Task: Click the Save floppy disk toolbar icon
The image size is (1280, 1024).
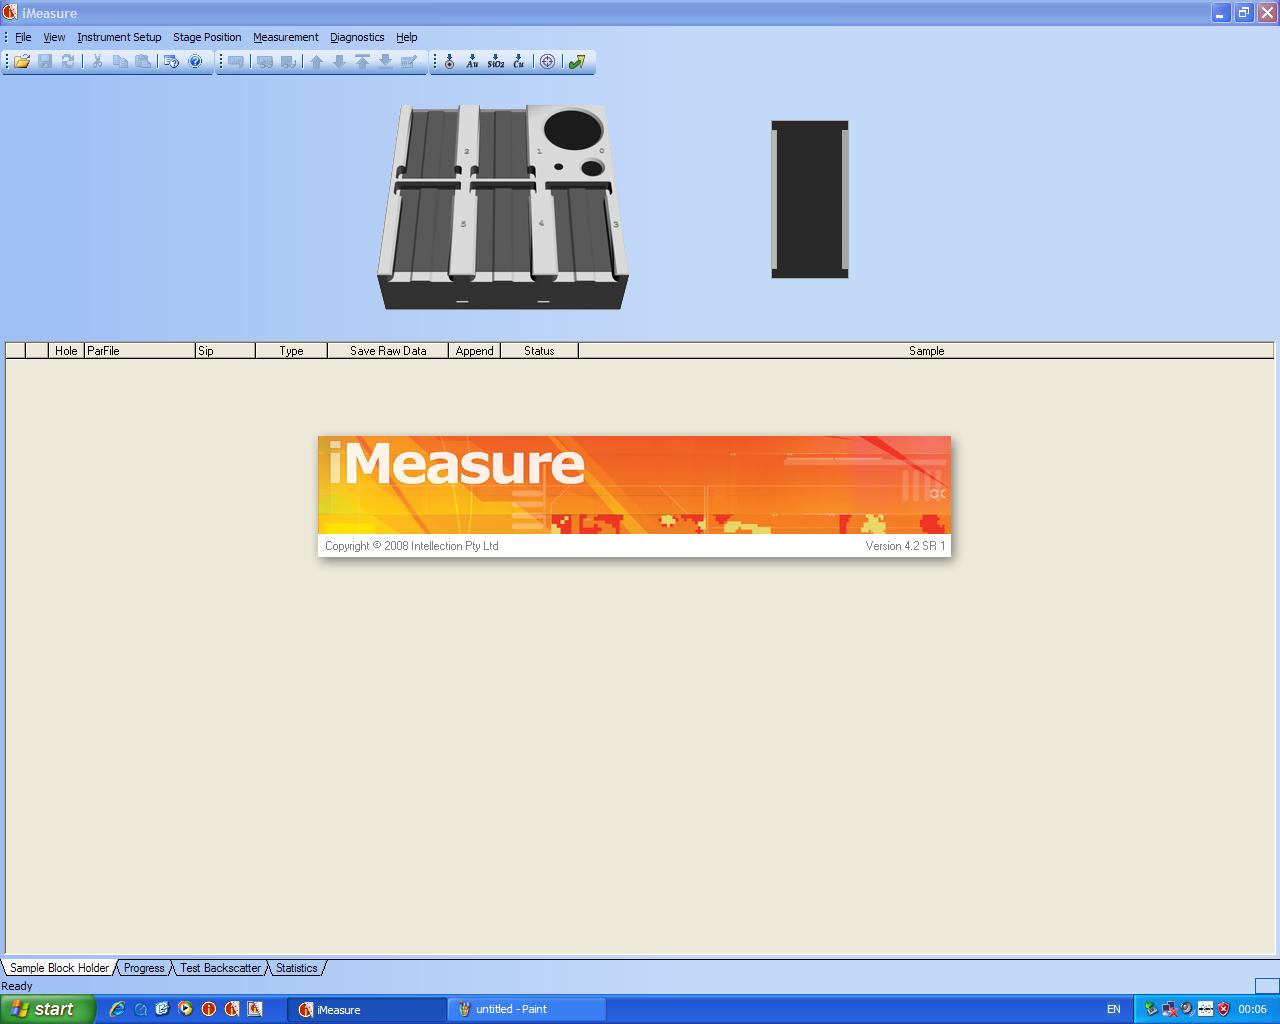Action: [45, 62]
